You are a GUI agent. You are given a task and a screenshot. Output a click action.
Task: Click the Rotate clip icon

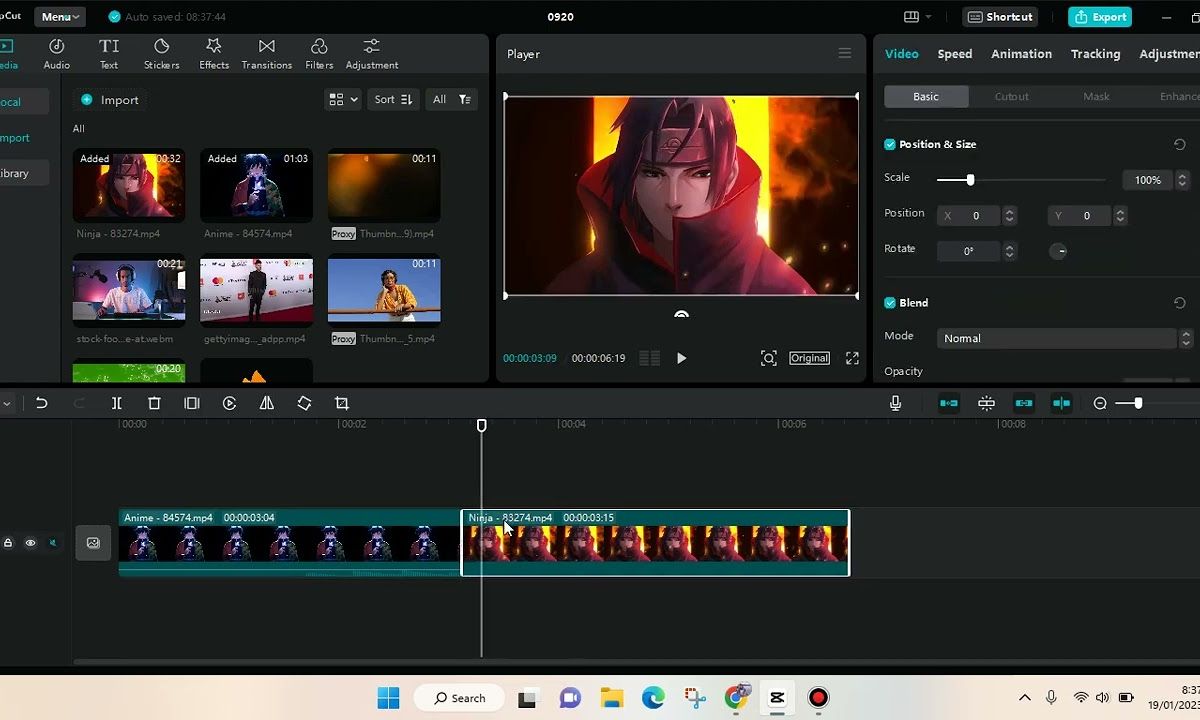coord(304,403)
